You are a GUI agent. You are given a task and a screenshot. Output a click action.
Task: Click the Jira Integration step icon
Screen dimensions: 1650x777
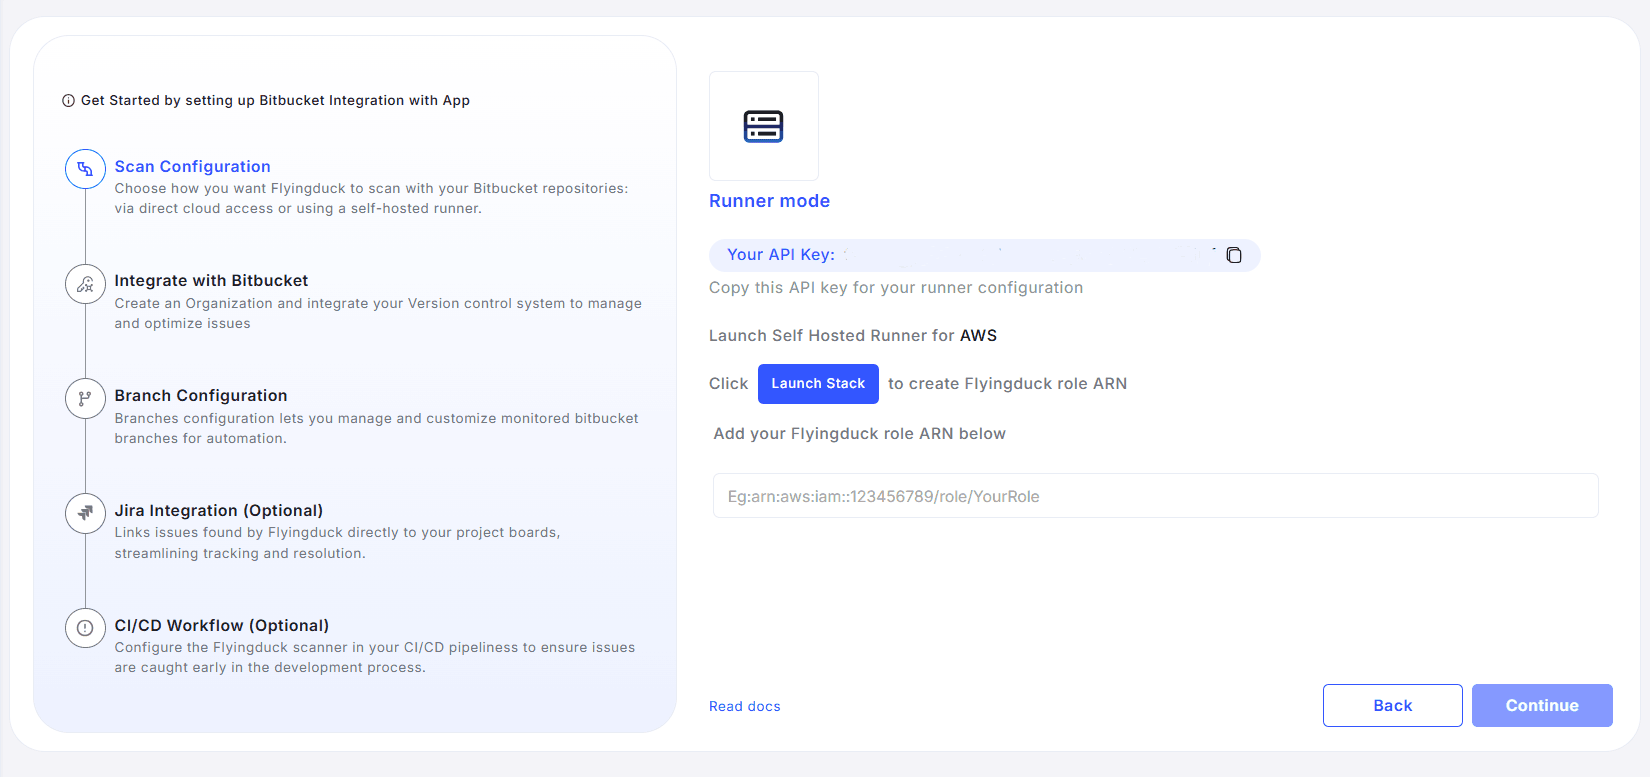pos(85,513)
